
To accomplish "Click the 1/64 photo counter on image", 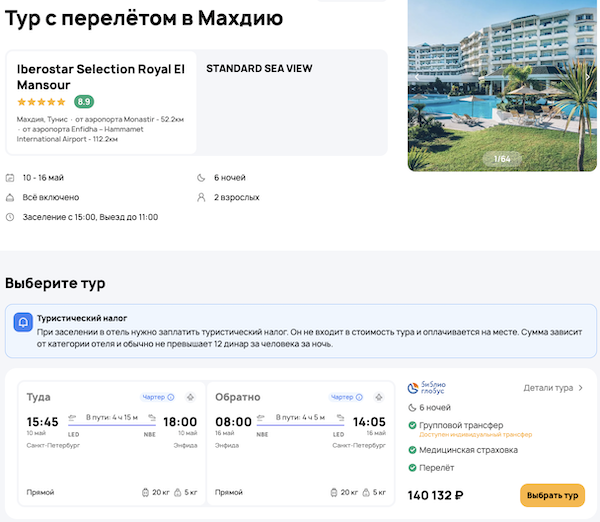I will coord(502,159).
